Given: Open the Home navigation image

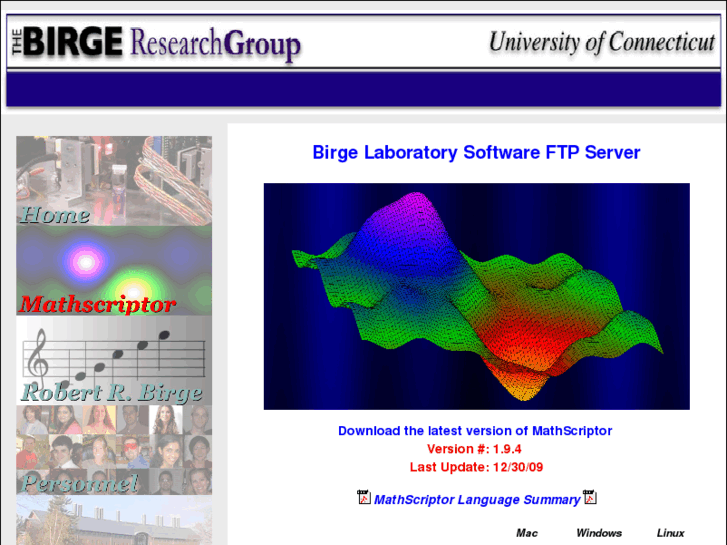Looking at the screenshot, I should pyautogui.click(x=114, y=180).
